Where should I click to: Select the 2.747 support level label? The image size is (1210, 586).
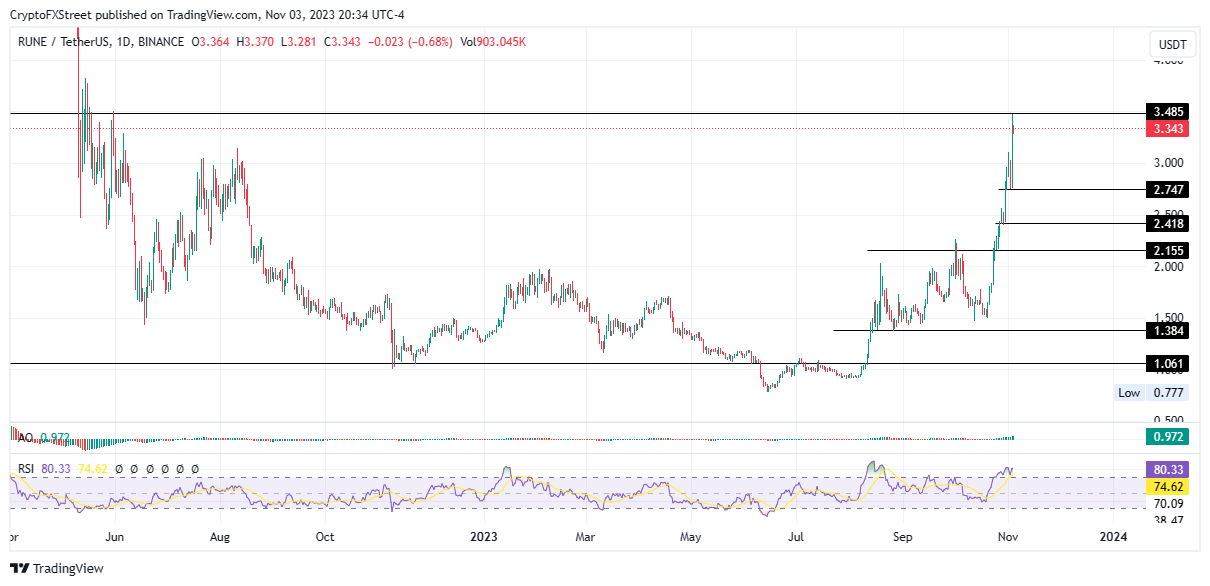1169,189
